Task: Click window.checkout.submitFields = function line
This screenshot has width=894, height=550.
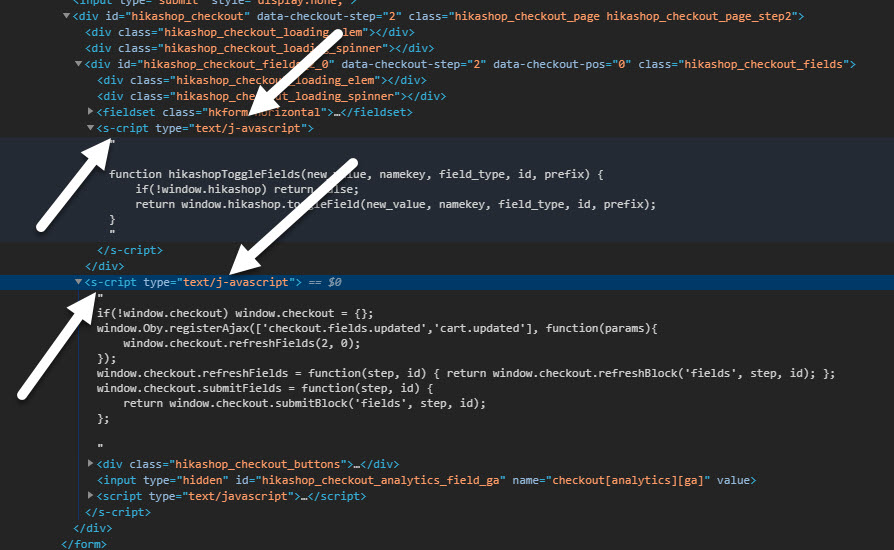Action: point(265,388)
